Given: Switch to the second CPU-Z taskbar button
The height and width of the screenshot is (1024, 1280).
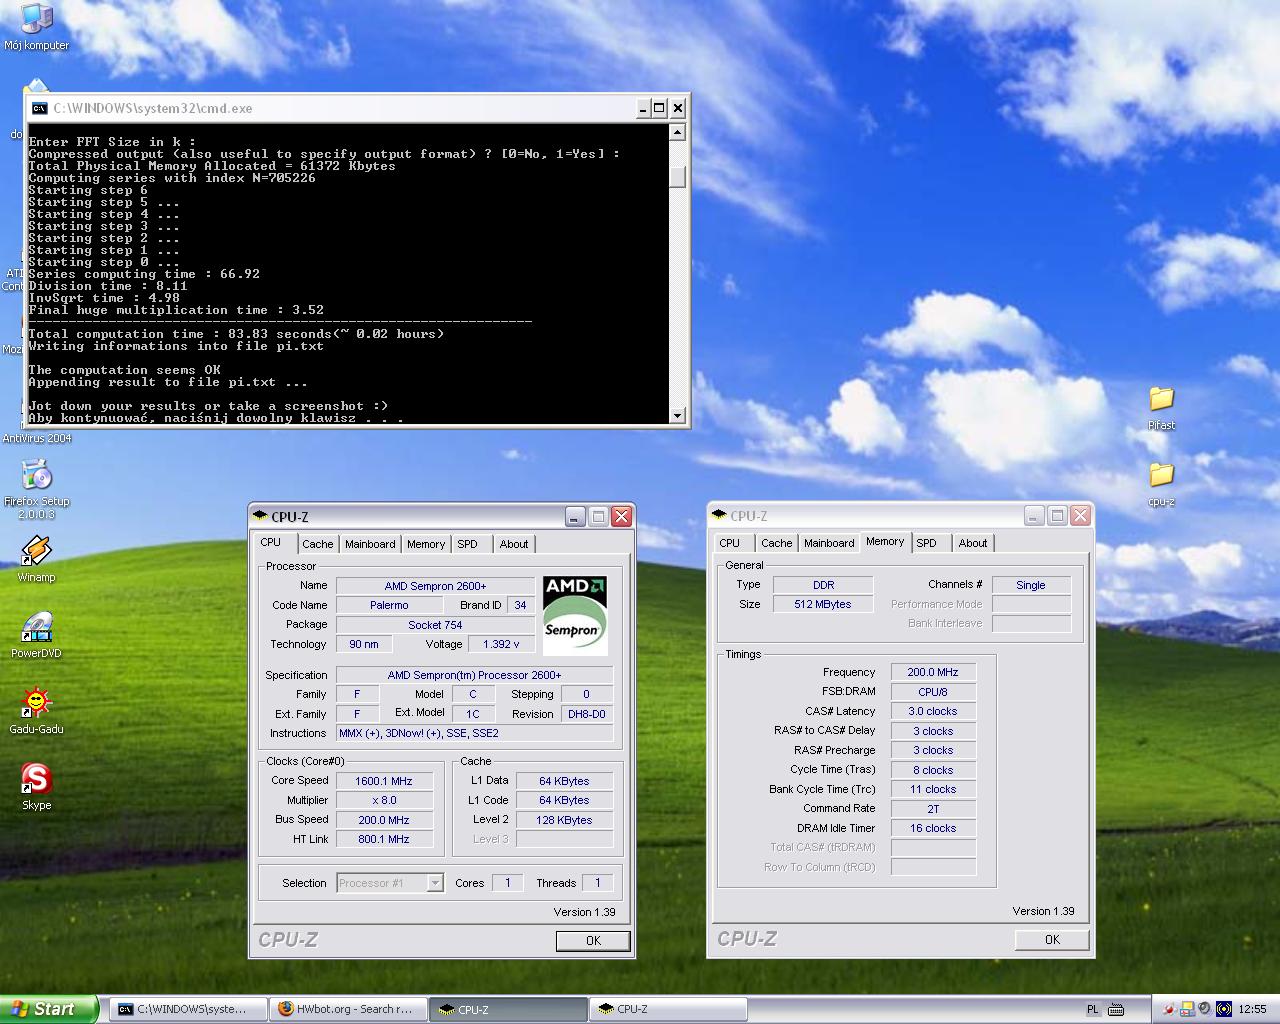Looking at the screenshot, I should click(668, 1009).
